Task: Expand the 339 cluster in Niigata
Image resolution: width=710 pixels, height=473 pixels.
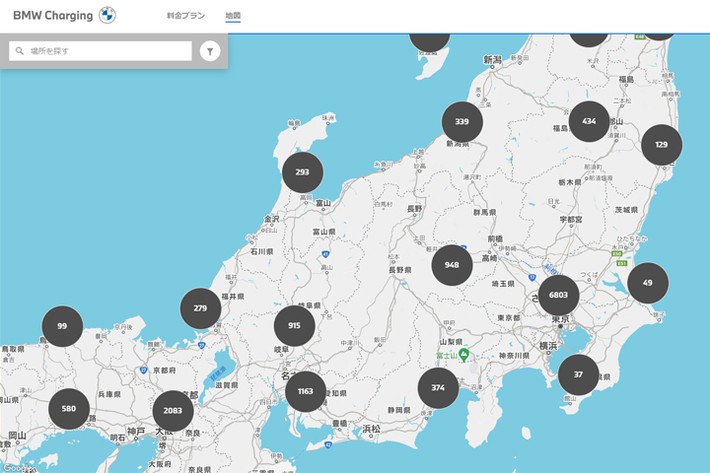Action: pyautogui.click(x=462, y=122)
